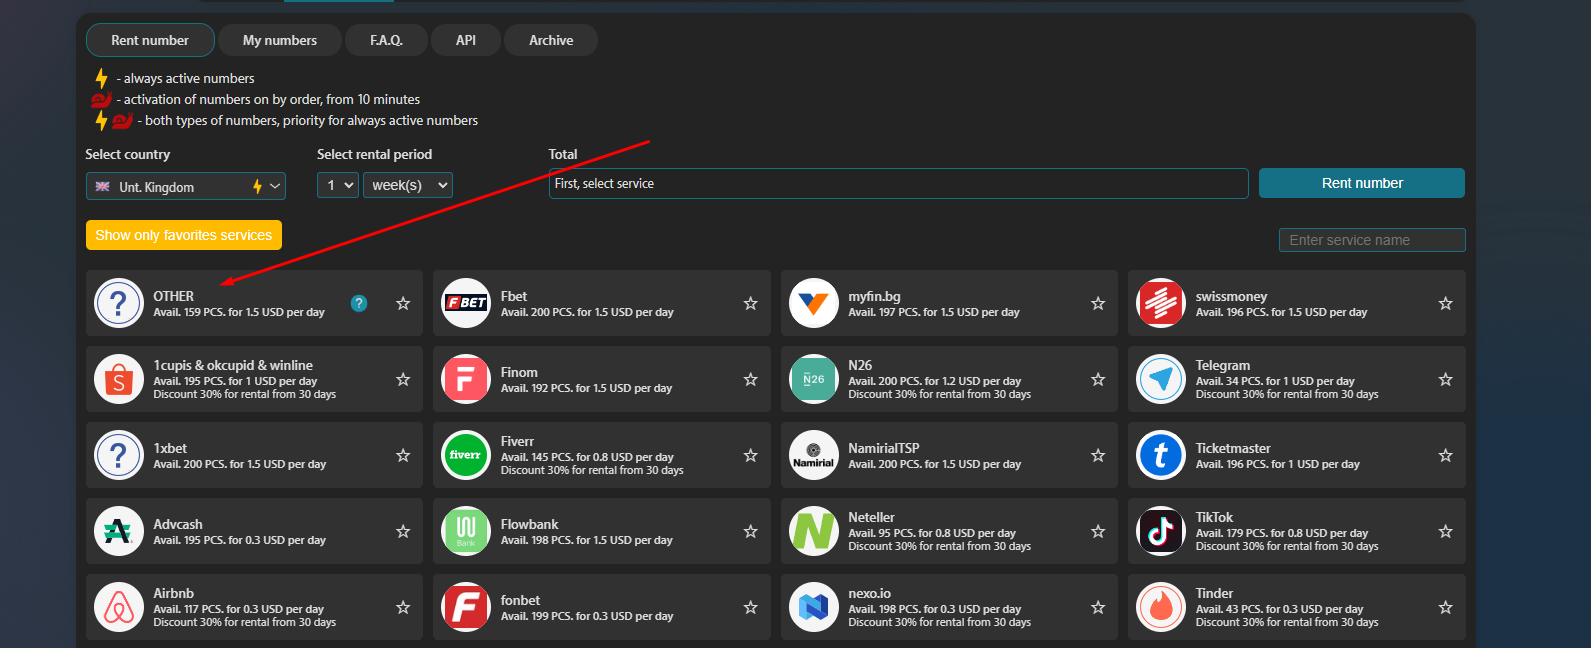1591x648 pixels.
Task: Open the week(s) period unit dropdown
Action: pyautogui.click(x=408, y=185)
